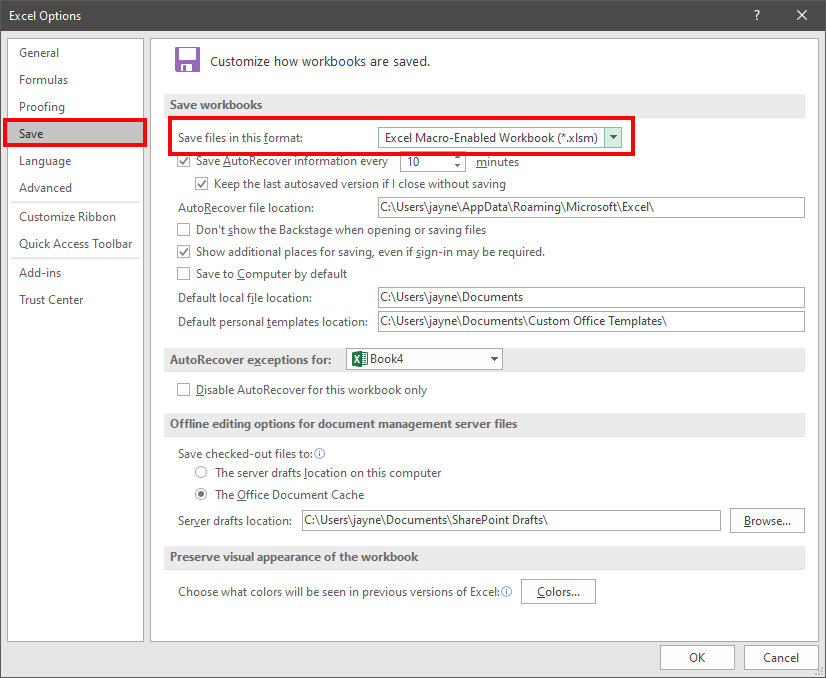826x678 pixels.
Task: Enable Don't show the Backstage option
Action: click(183, 230)
